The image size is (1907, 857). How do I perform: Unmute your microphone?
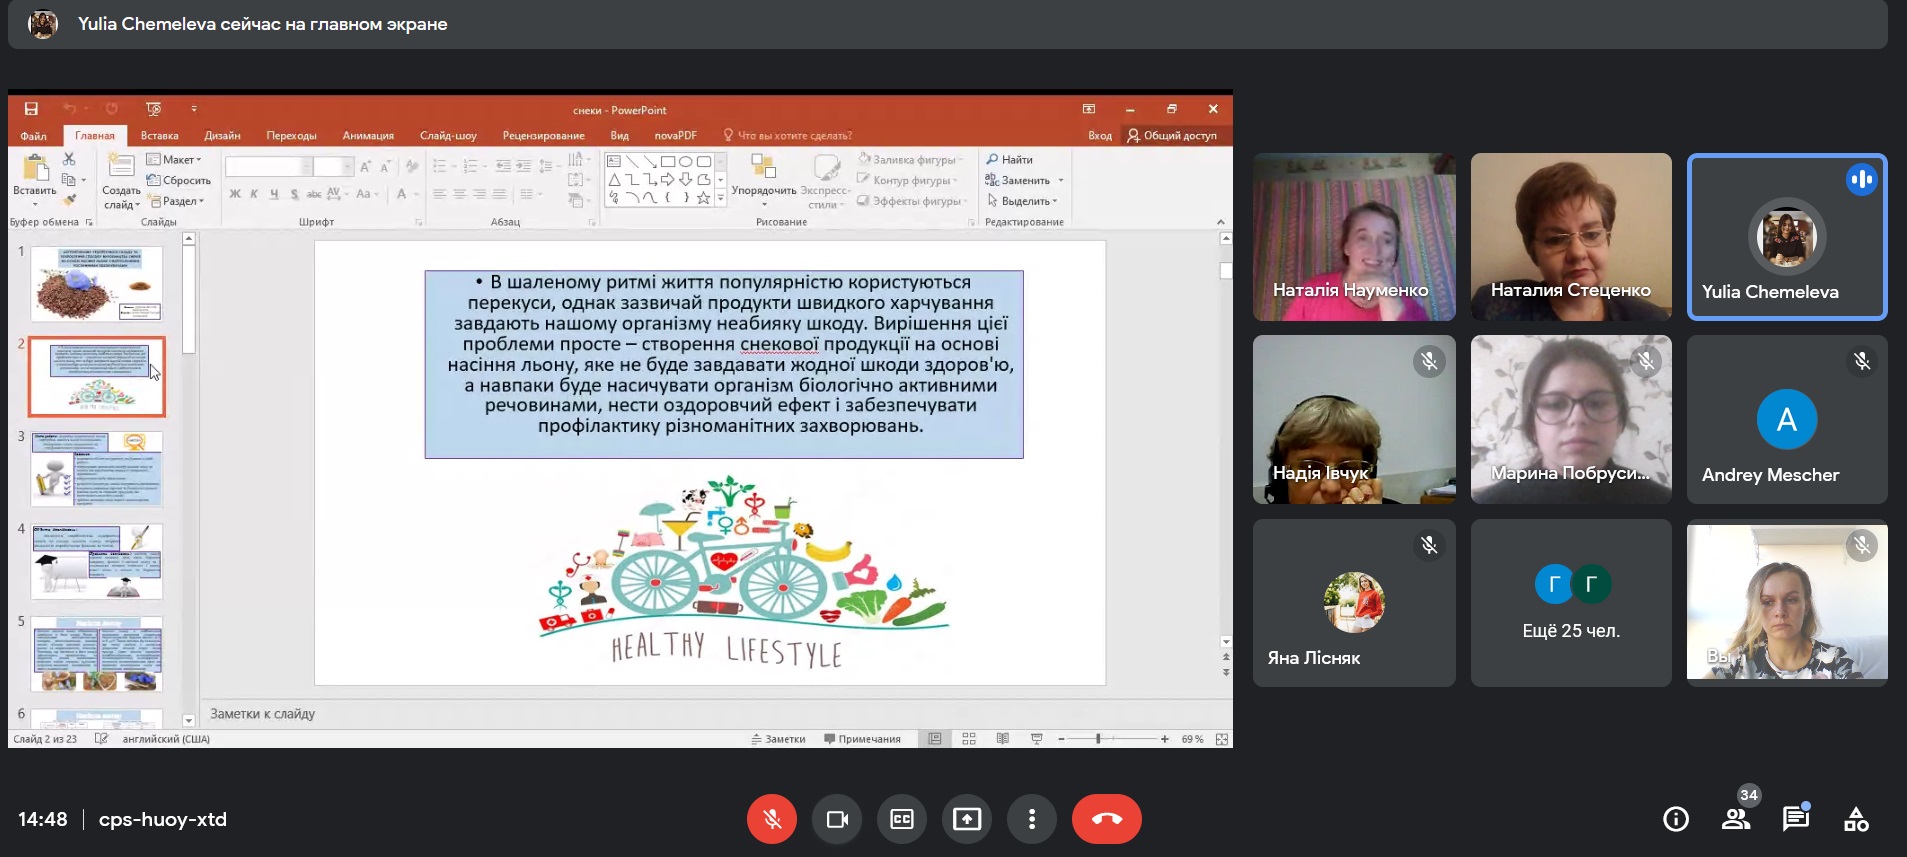tap(772, 819)
